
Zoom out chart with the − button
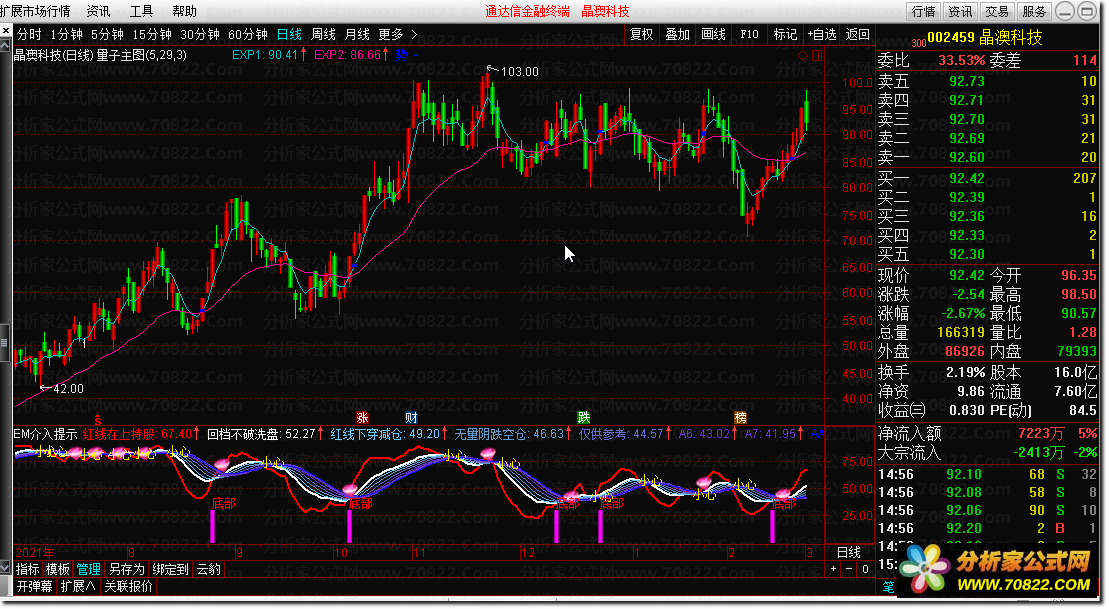click(x=849, y=569)
